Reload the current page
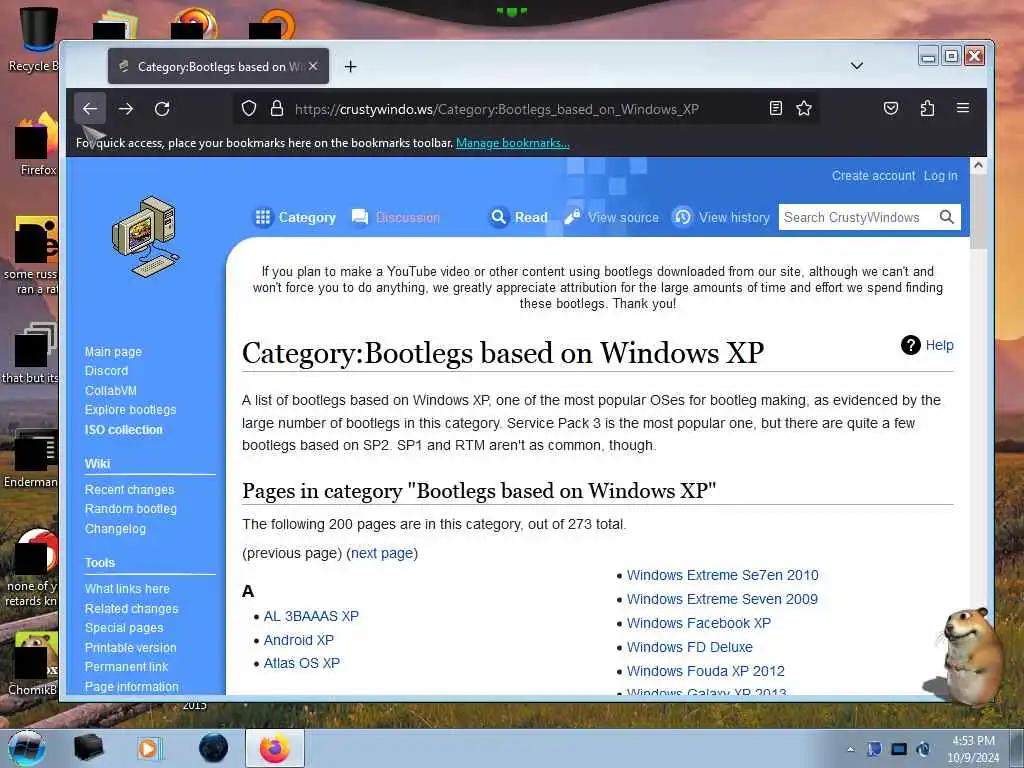The image size is (1024, 768). click(162, 108)
